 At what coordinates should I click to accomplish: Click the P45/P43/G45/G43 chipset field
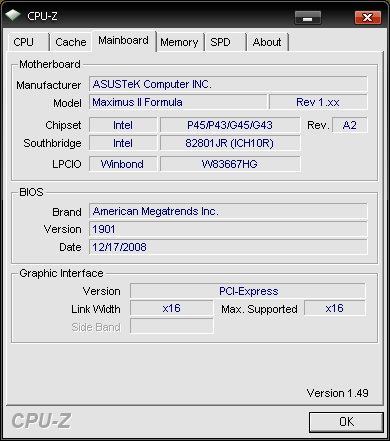(x=230, y=125)
